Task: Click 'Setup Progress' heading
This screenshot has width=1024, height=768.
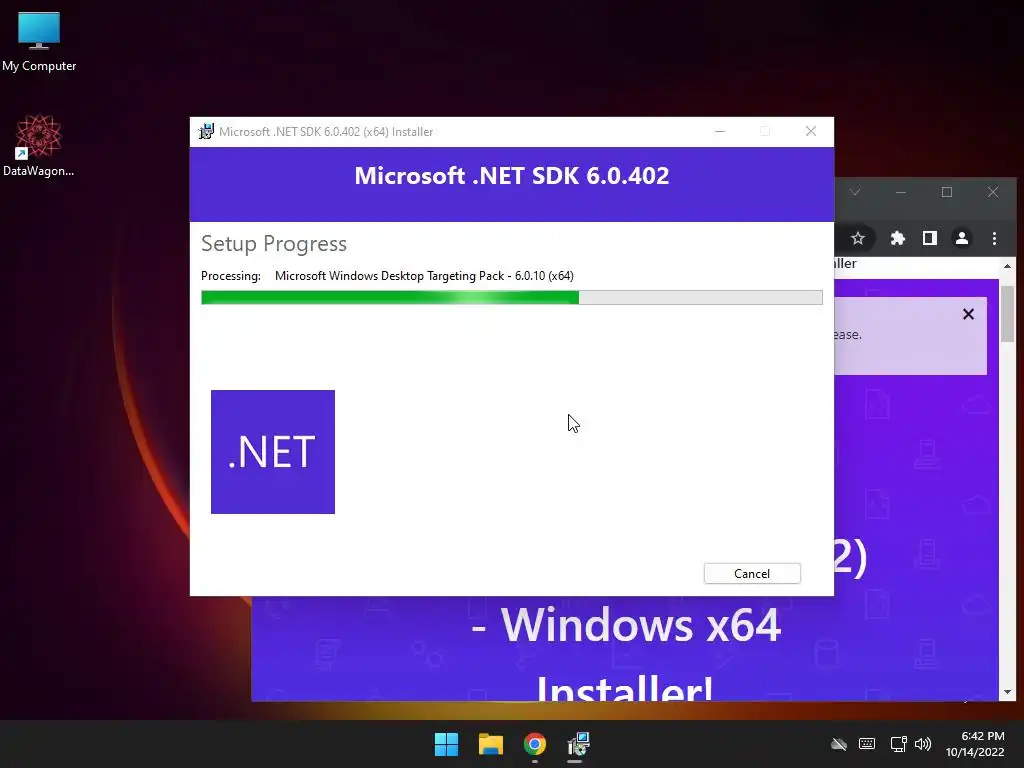Action: coord(274,244)
